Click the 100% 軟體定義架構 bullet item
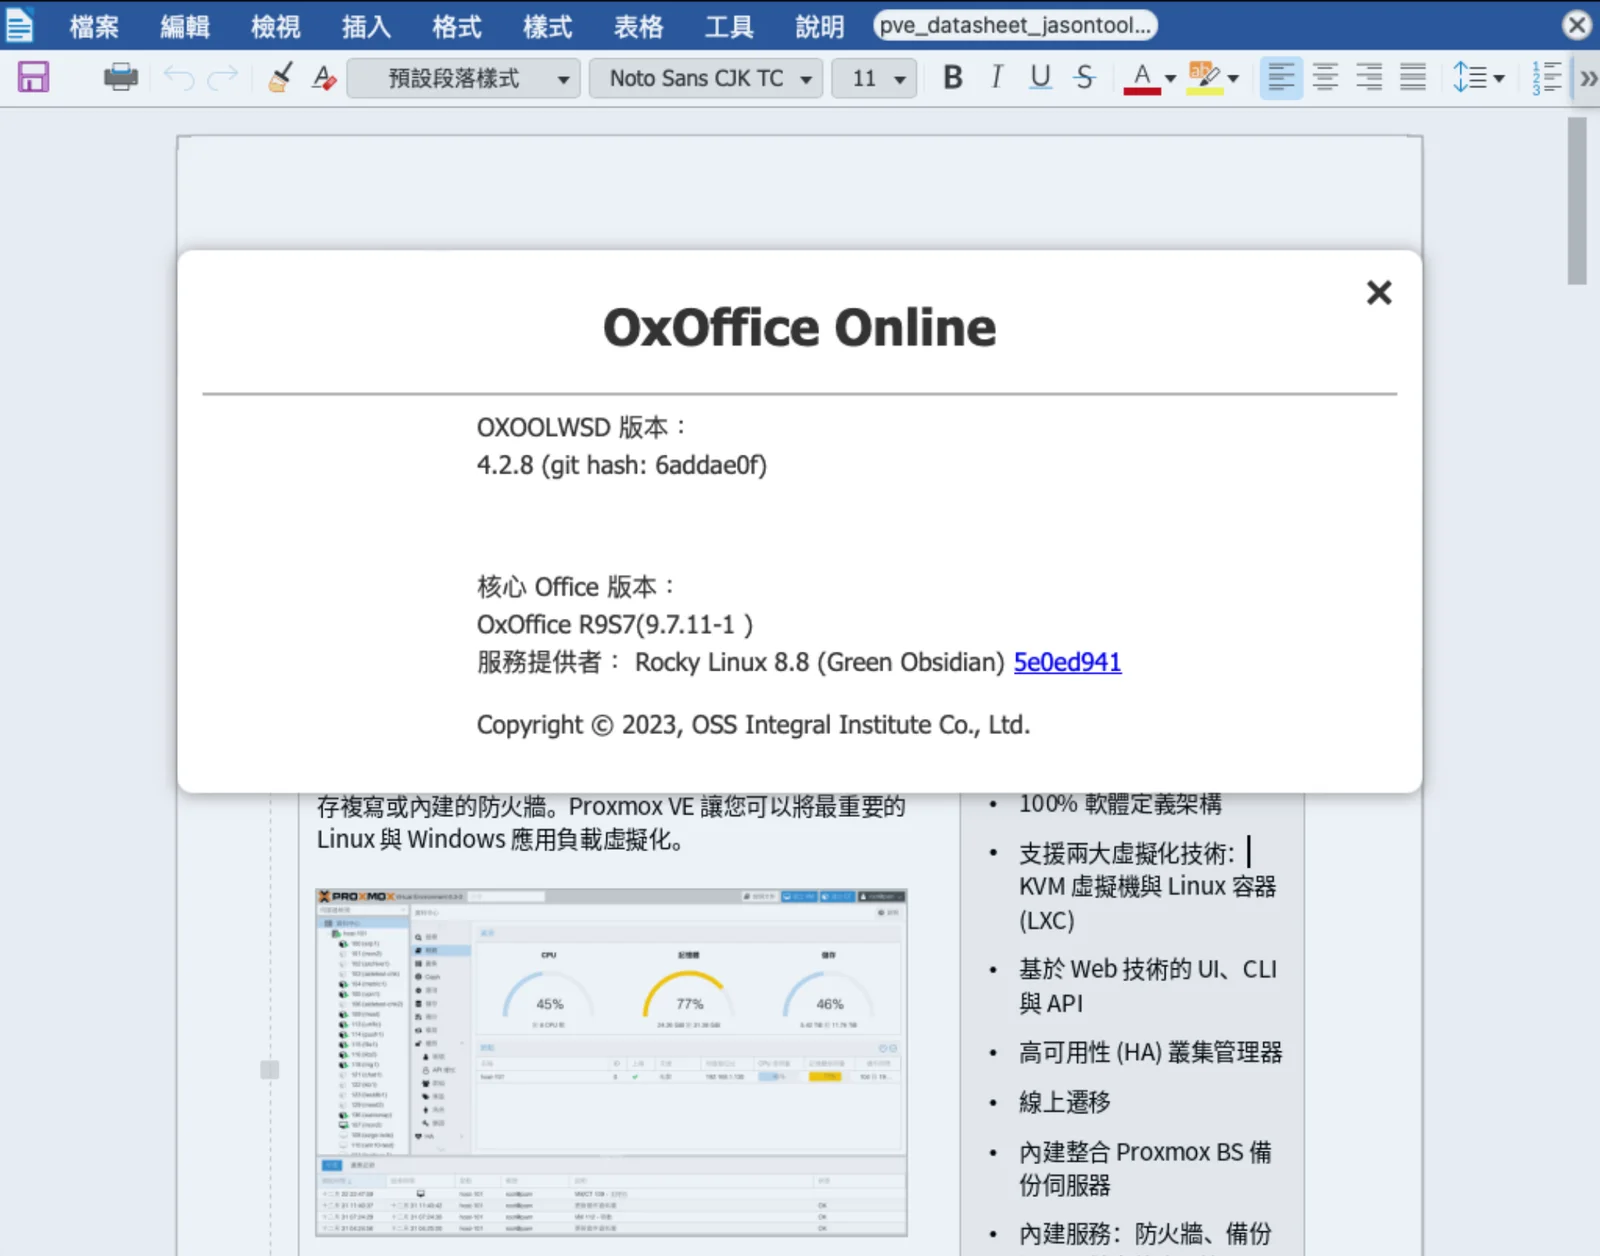This screenshot has height=1256, width=1600. [x=1120, y=803]
